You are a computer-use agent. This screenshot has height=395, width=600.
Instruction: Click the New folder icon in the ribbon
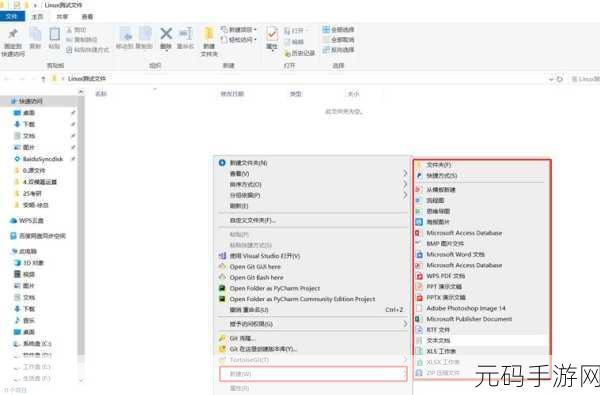click(209, 34)
